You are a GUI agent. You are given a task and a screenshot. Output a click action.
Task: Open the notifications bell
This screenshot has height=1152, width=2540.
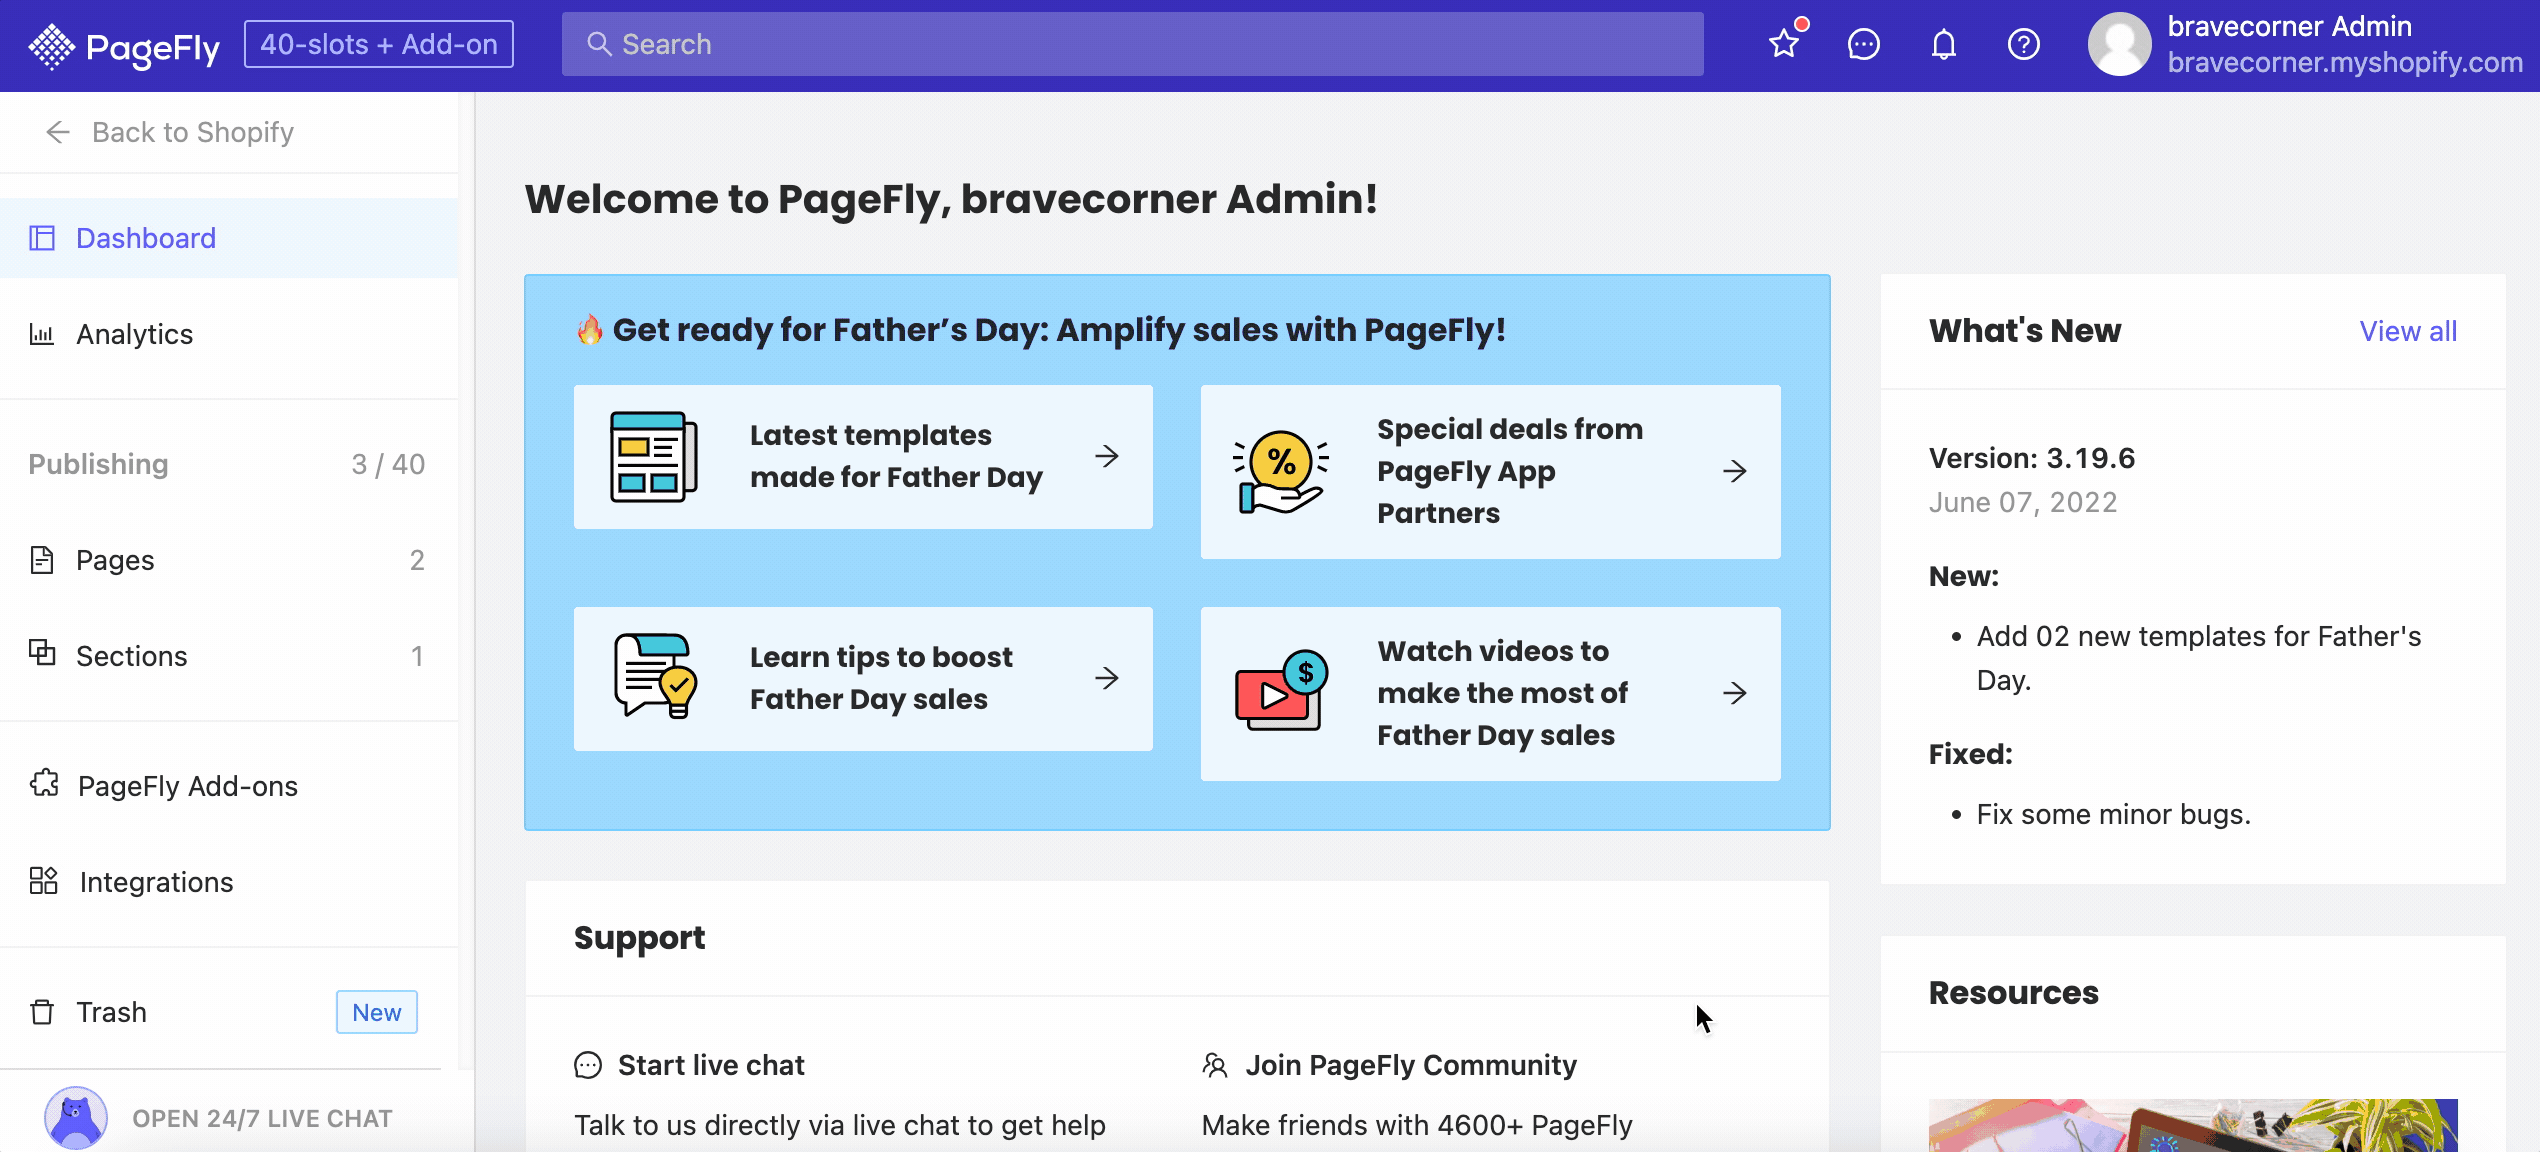tap(1944, 44)
